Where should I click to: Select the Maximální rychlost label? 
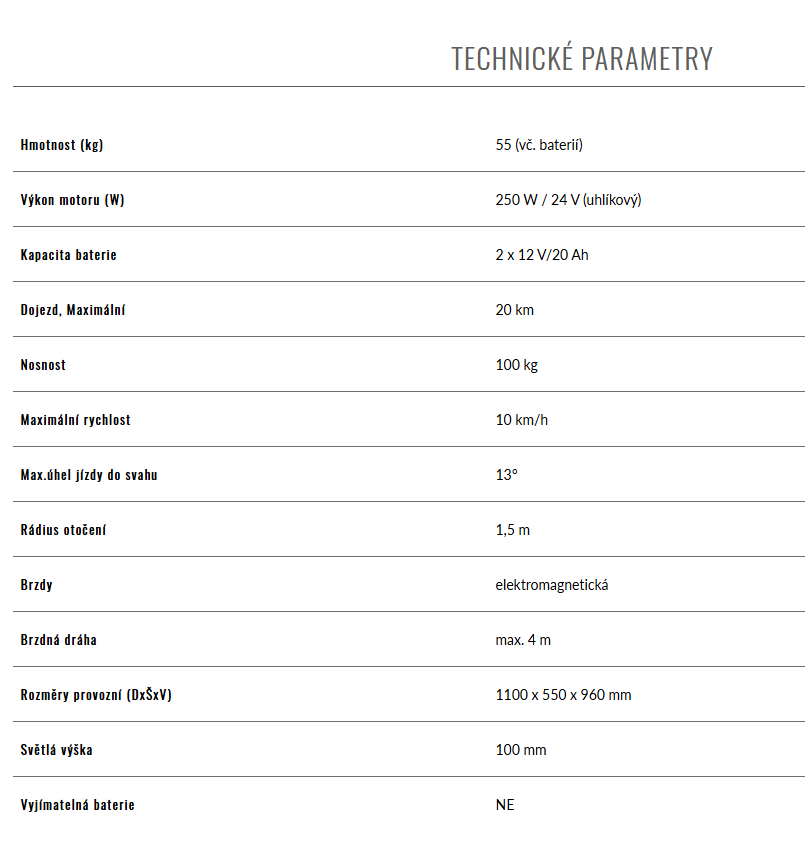(x=76, y=420)
